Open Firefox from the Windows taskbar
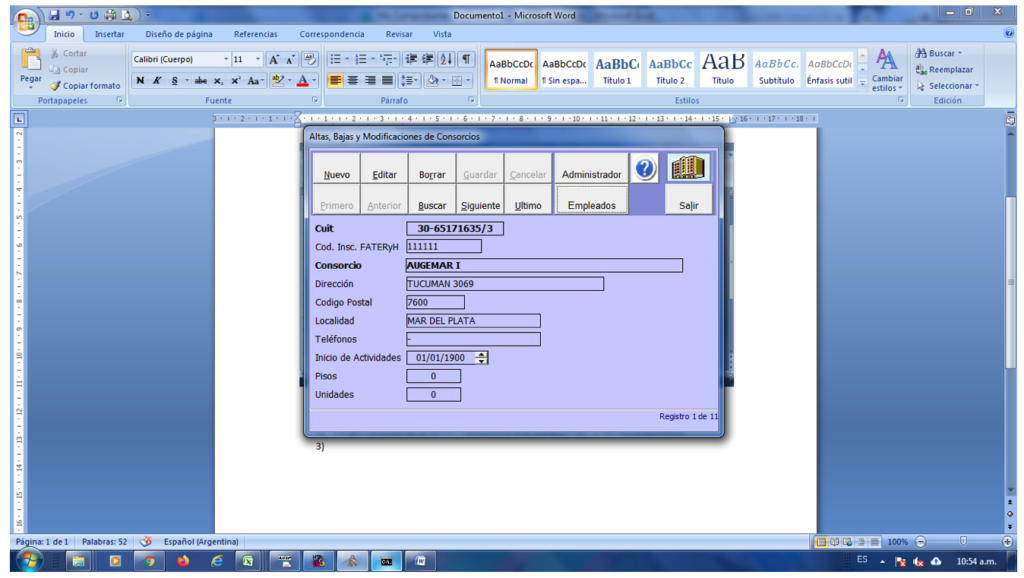 (x=182, y=561)
